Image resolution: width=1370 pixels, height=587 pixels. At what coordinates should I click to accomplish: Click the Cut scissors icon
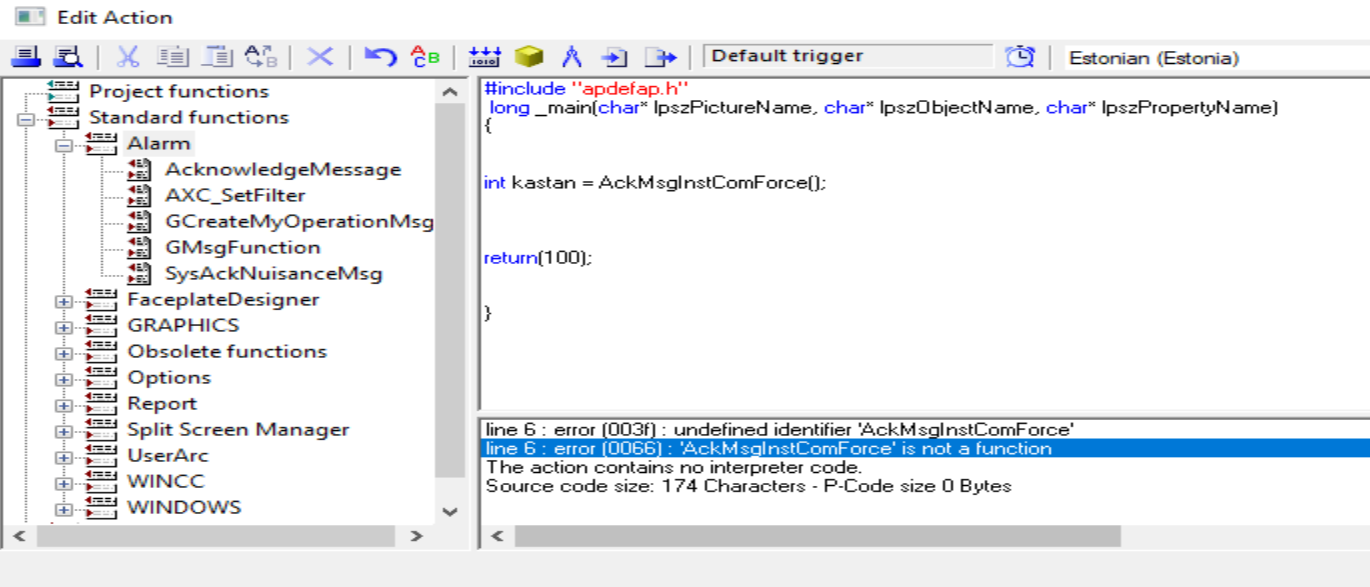pyautogui.click(x=129, y=57)
